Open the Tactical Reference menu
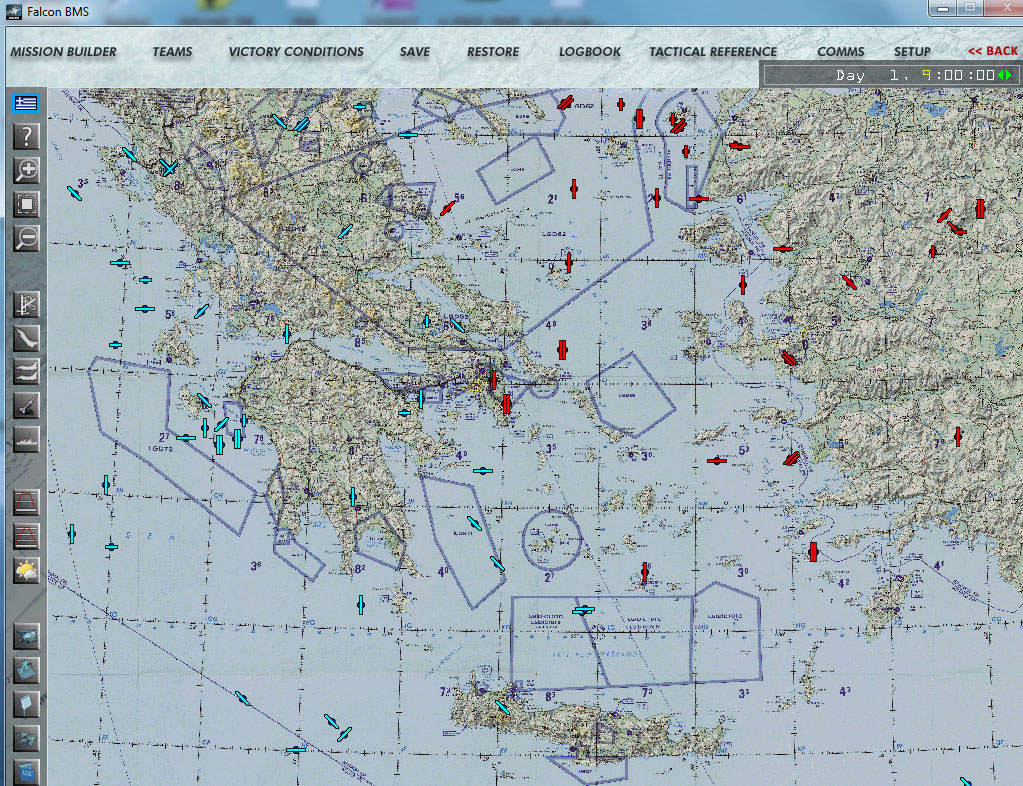 coord(713,52)
